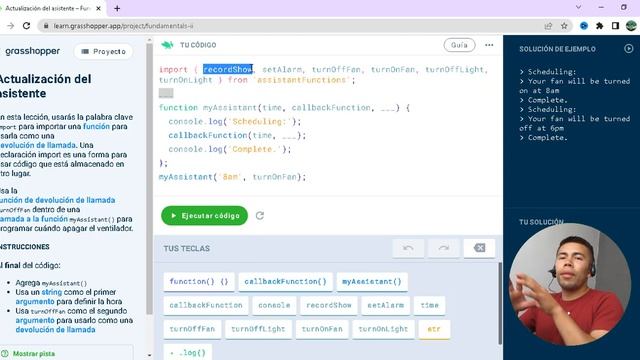The image size is (640, 360).
Task: Open the Chrome profile avatar
Action: (x=631, y=26)
